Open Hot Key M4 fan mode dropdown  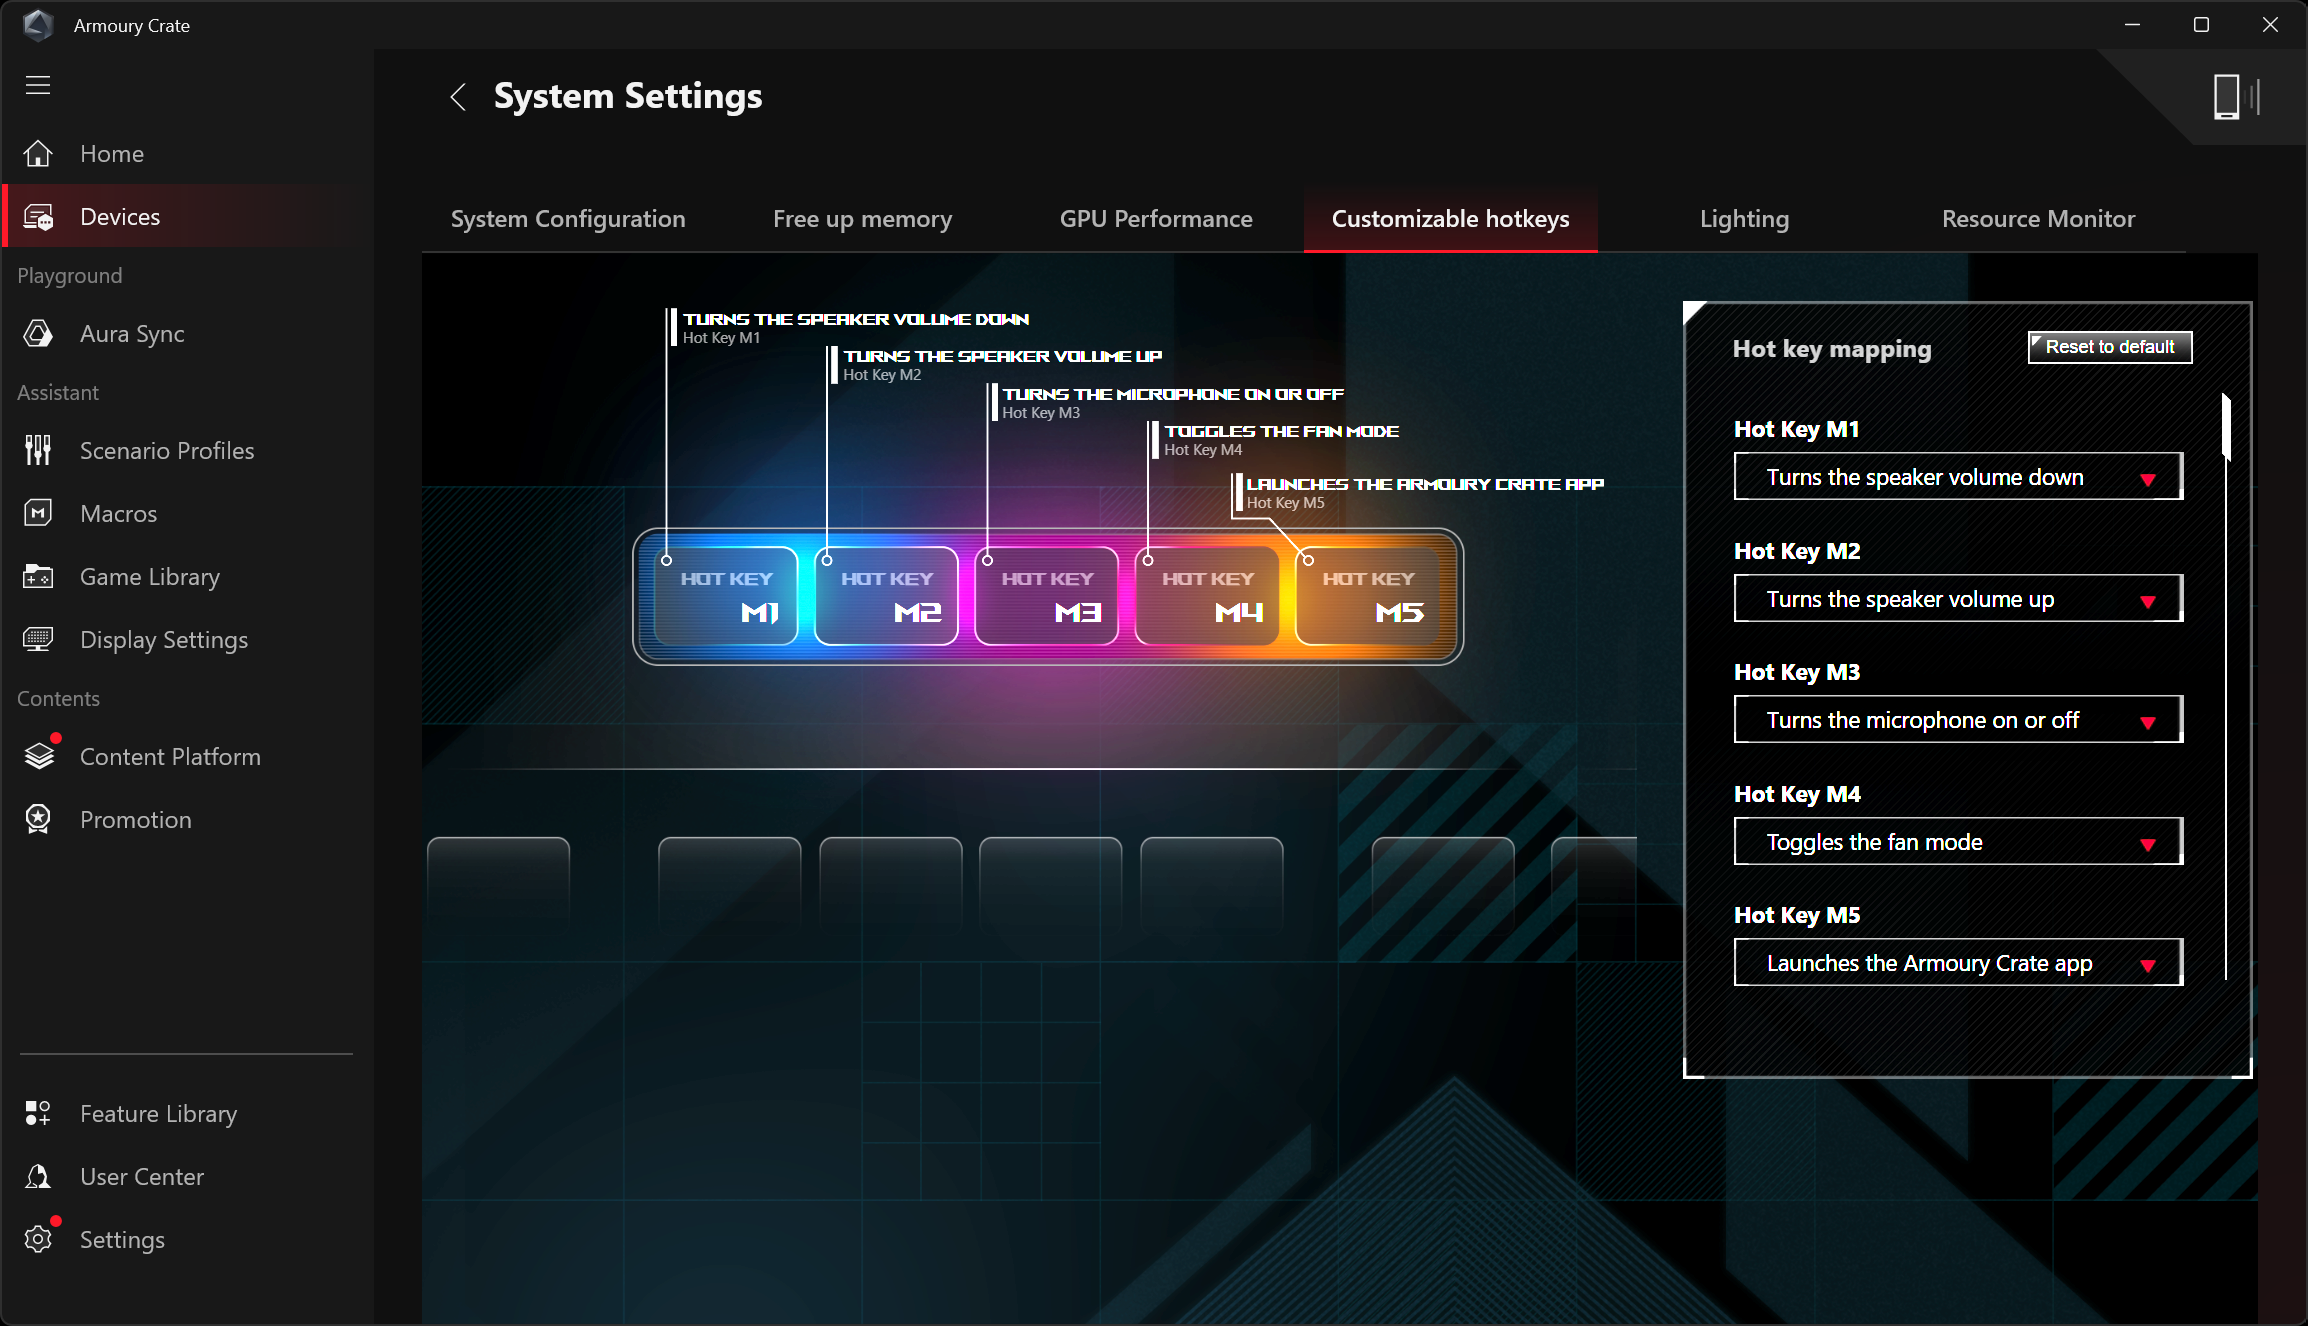pos(1957,842)
